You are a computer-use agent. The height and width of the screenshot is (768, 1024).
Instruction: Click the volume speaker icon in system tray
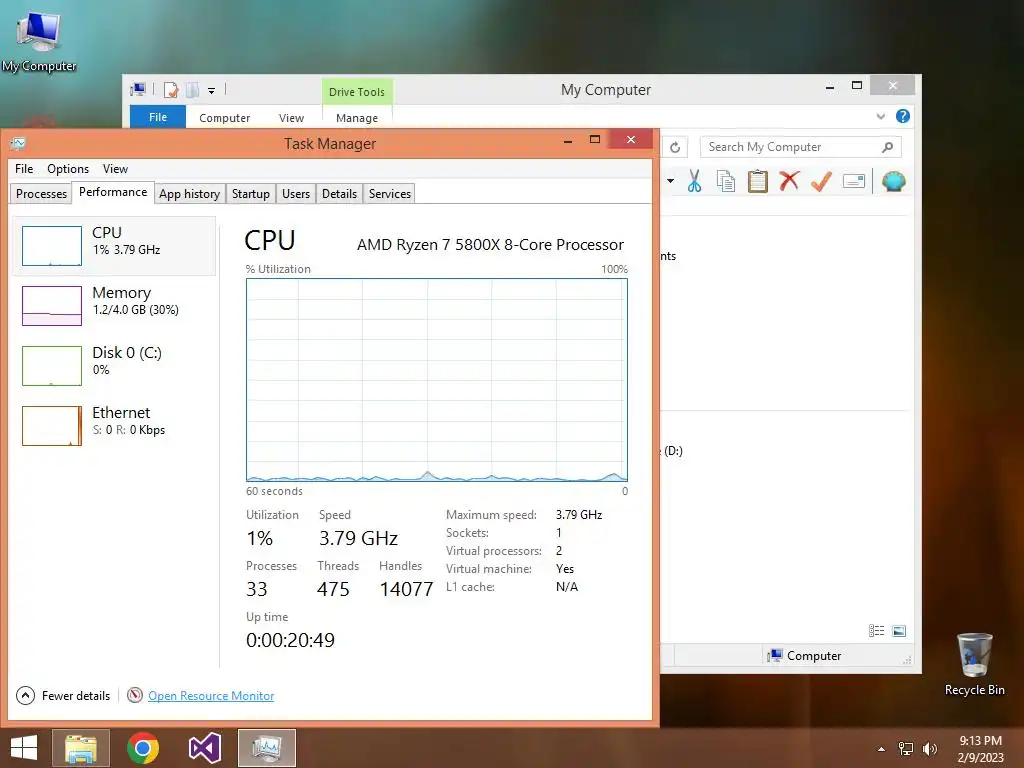(929, 748)
